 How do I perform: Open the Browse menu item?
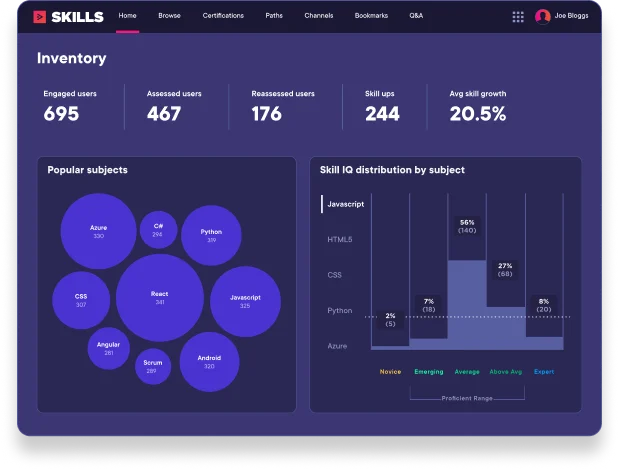[x=169, y=17]
